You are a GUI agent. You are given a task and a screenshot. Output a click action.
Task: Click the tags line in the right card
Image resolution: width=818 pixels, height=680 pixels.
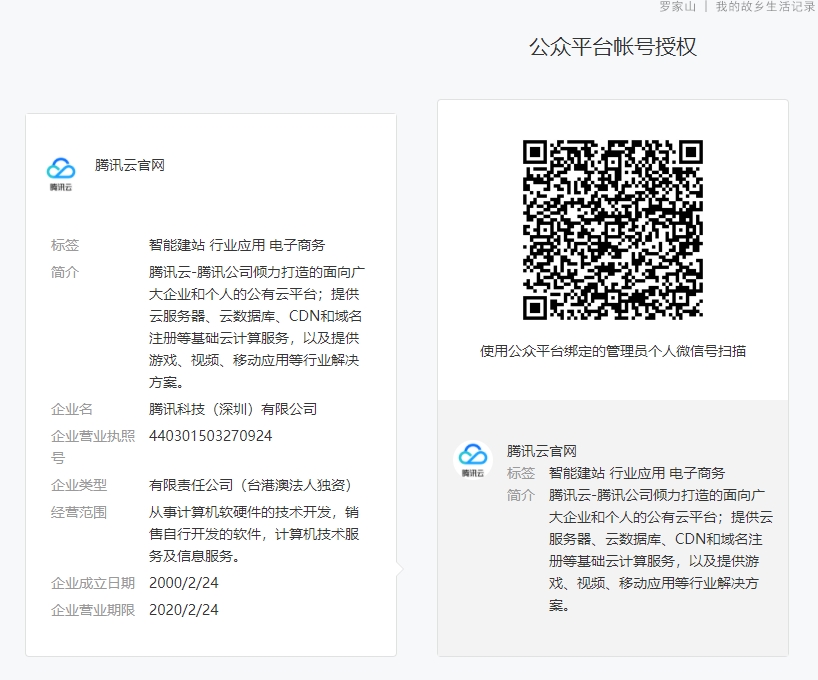637,473
